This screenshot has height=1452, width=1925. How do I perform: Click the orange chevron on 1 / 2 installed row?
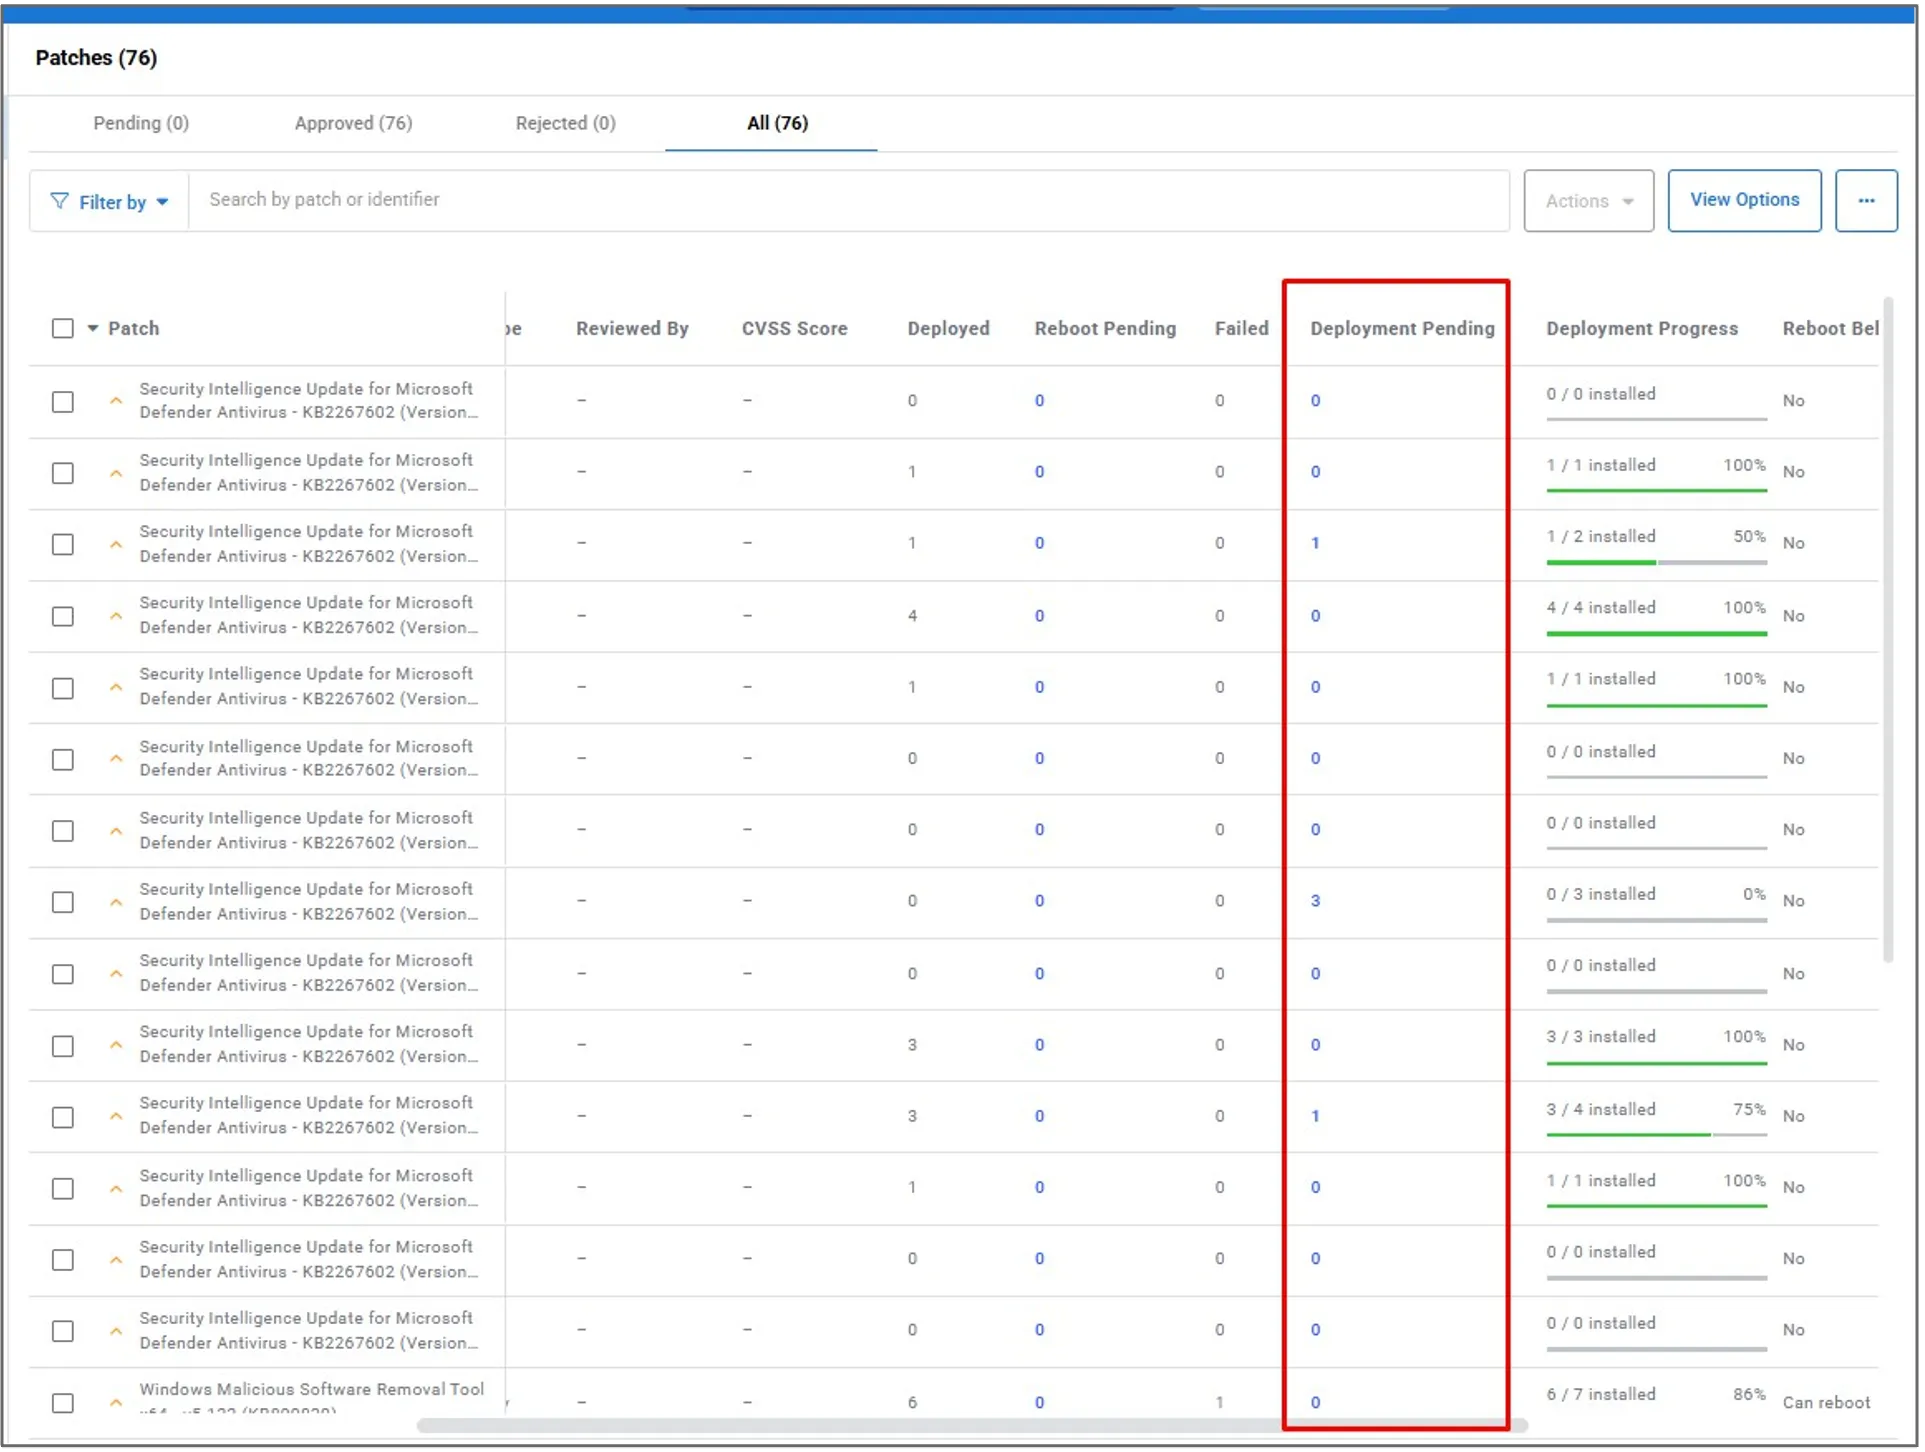116,544
